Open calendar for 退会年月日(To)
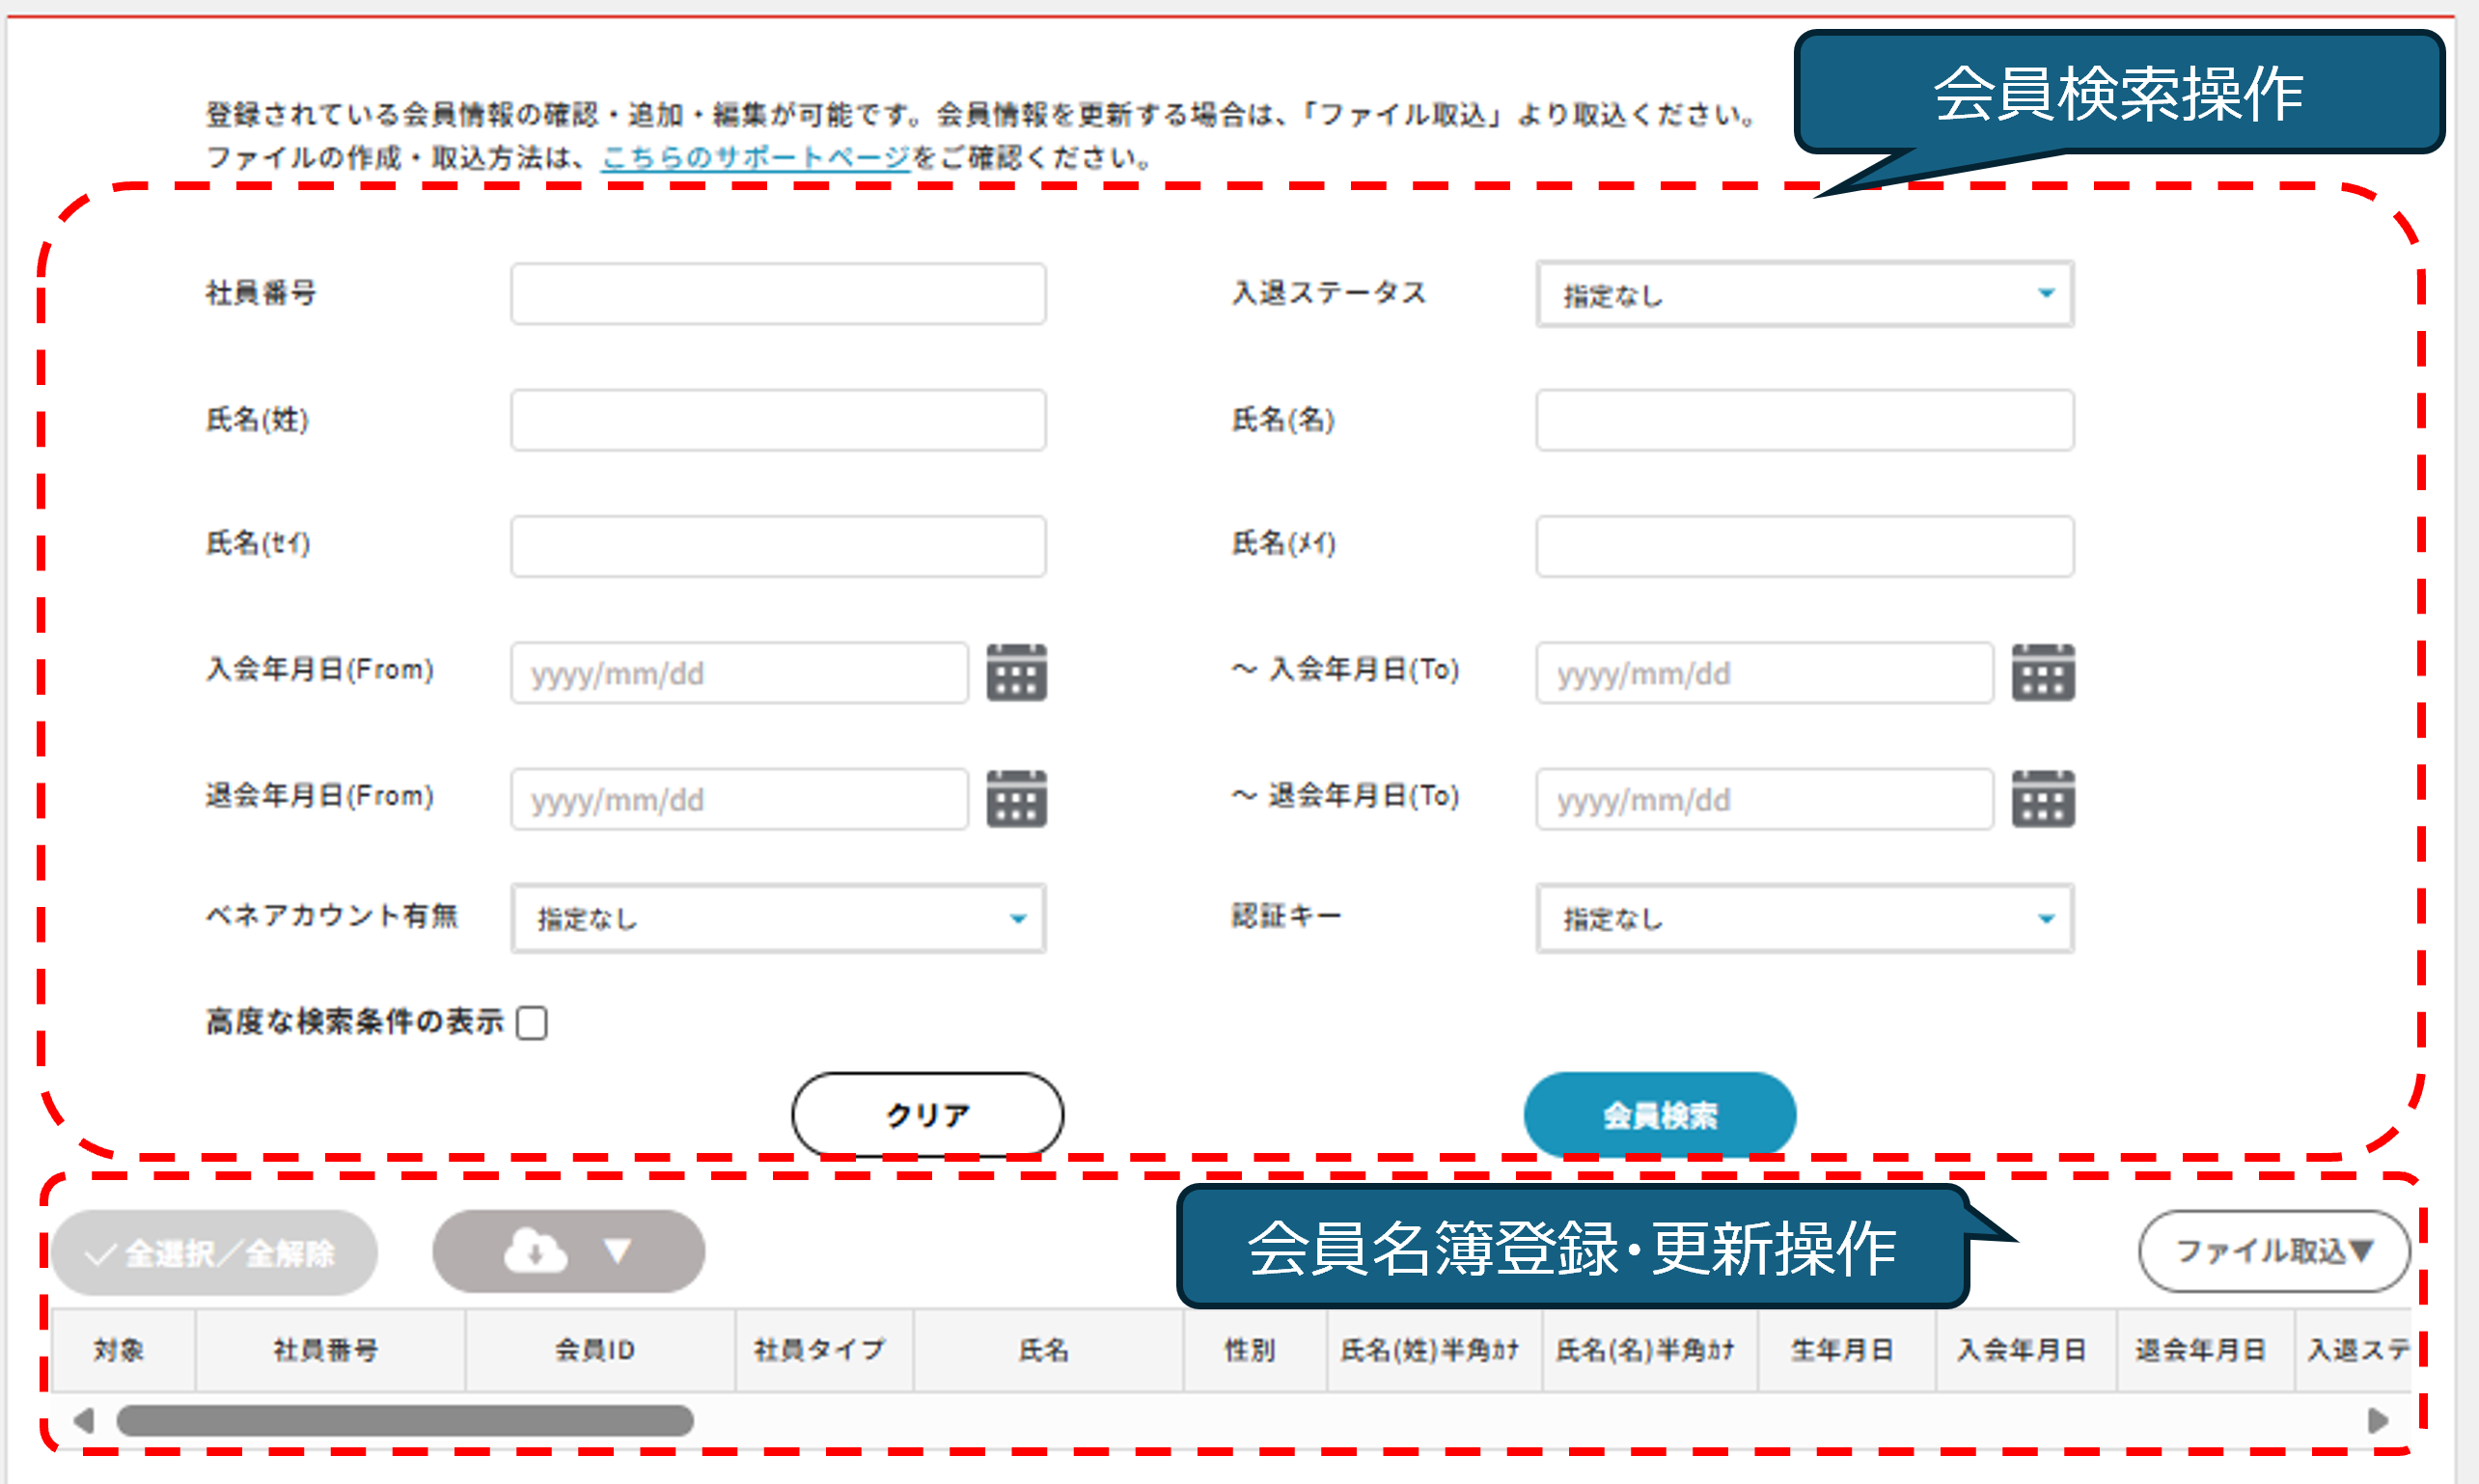 (2042, 798)
